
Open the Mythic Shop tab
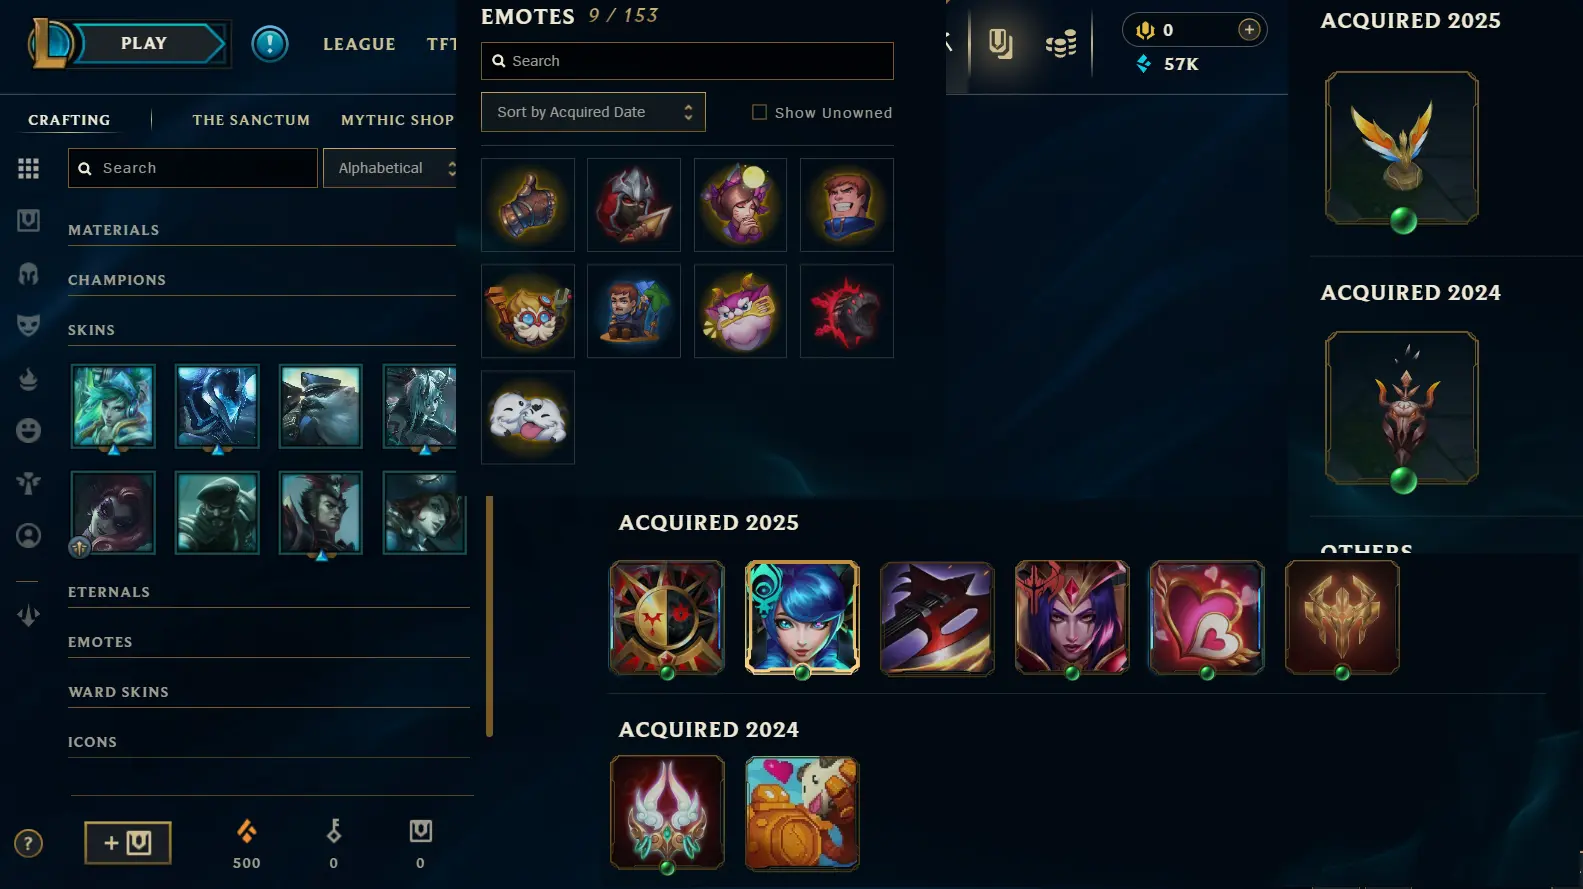tap(397, 120)
